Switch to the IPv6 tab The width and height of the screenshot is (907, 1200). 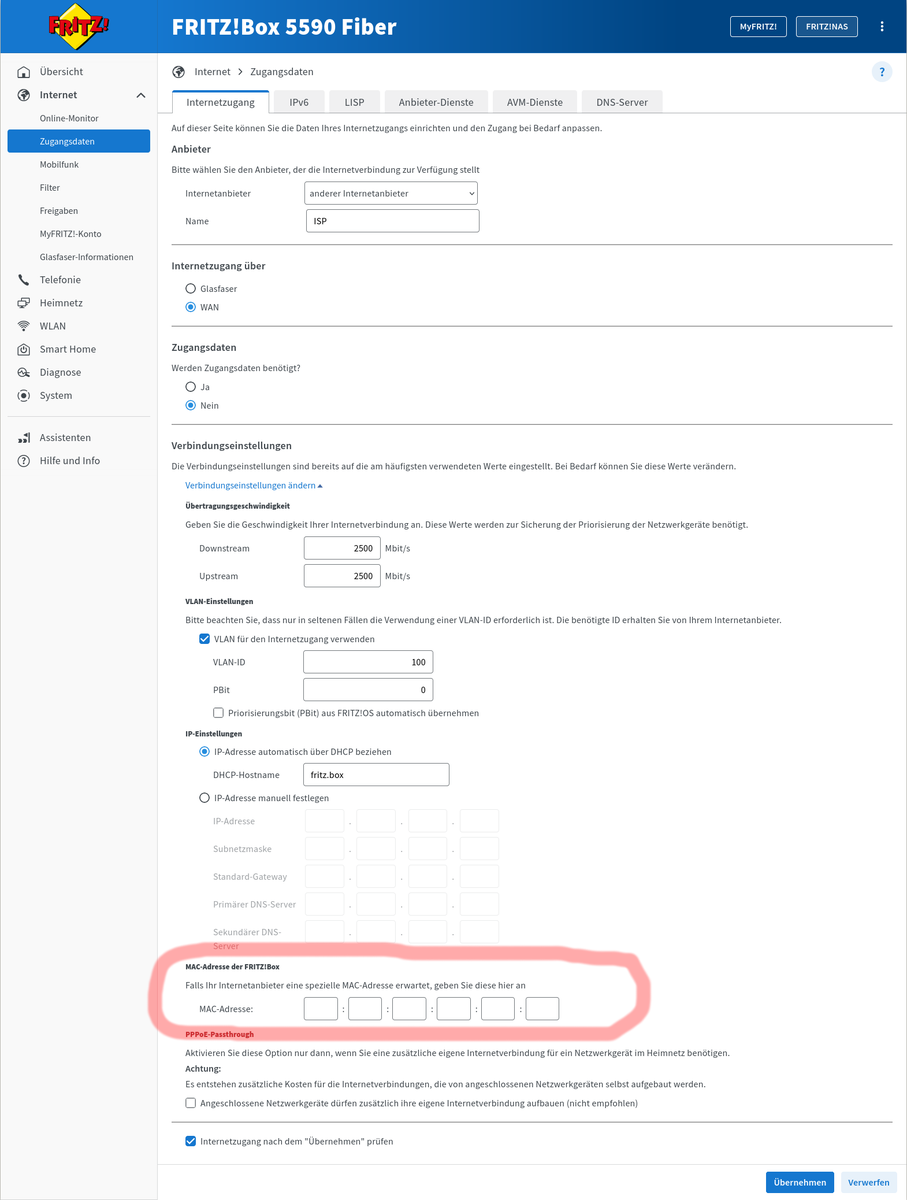299,102
